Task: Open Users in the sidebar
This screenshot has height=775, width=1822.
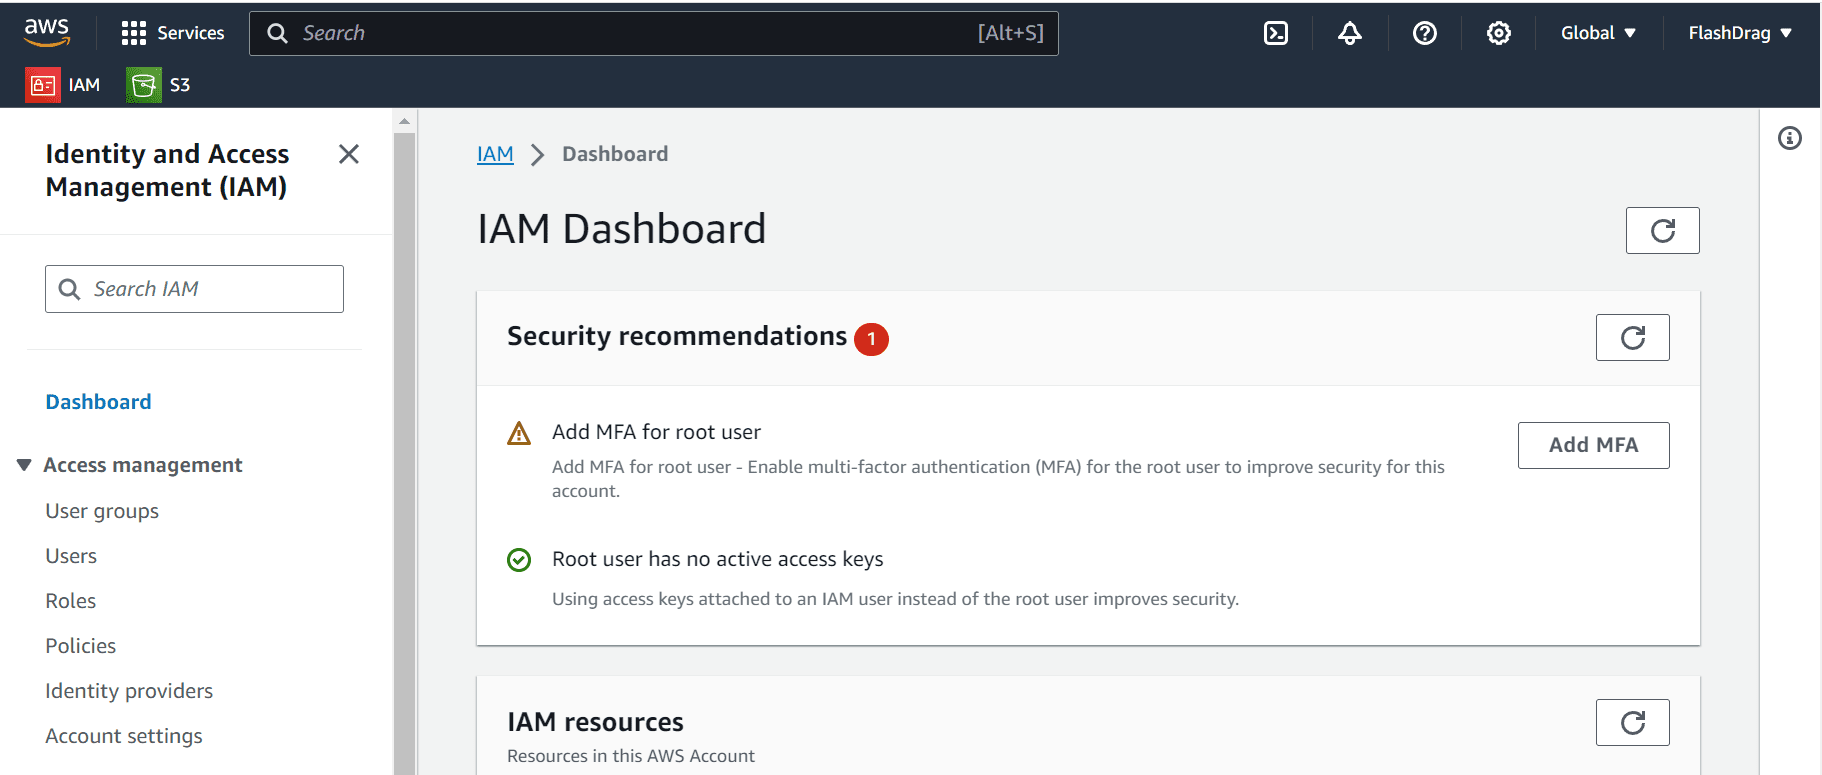Action: coord(71,556)
